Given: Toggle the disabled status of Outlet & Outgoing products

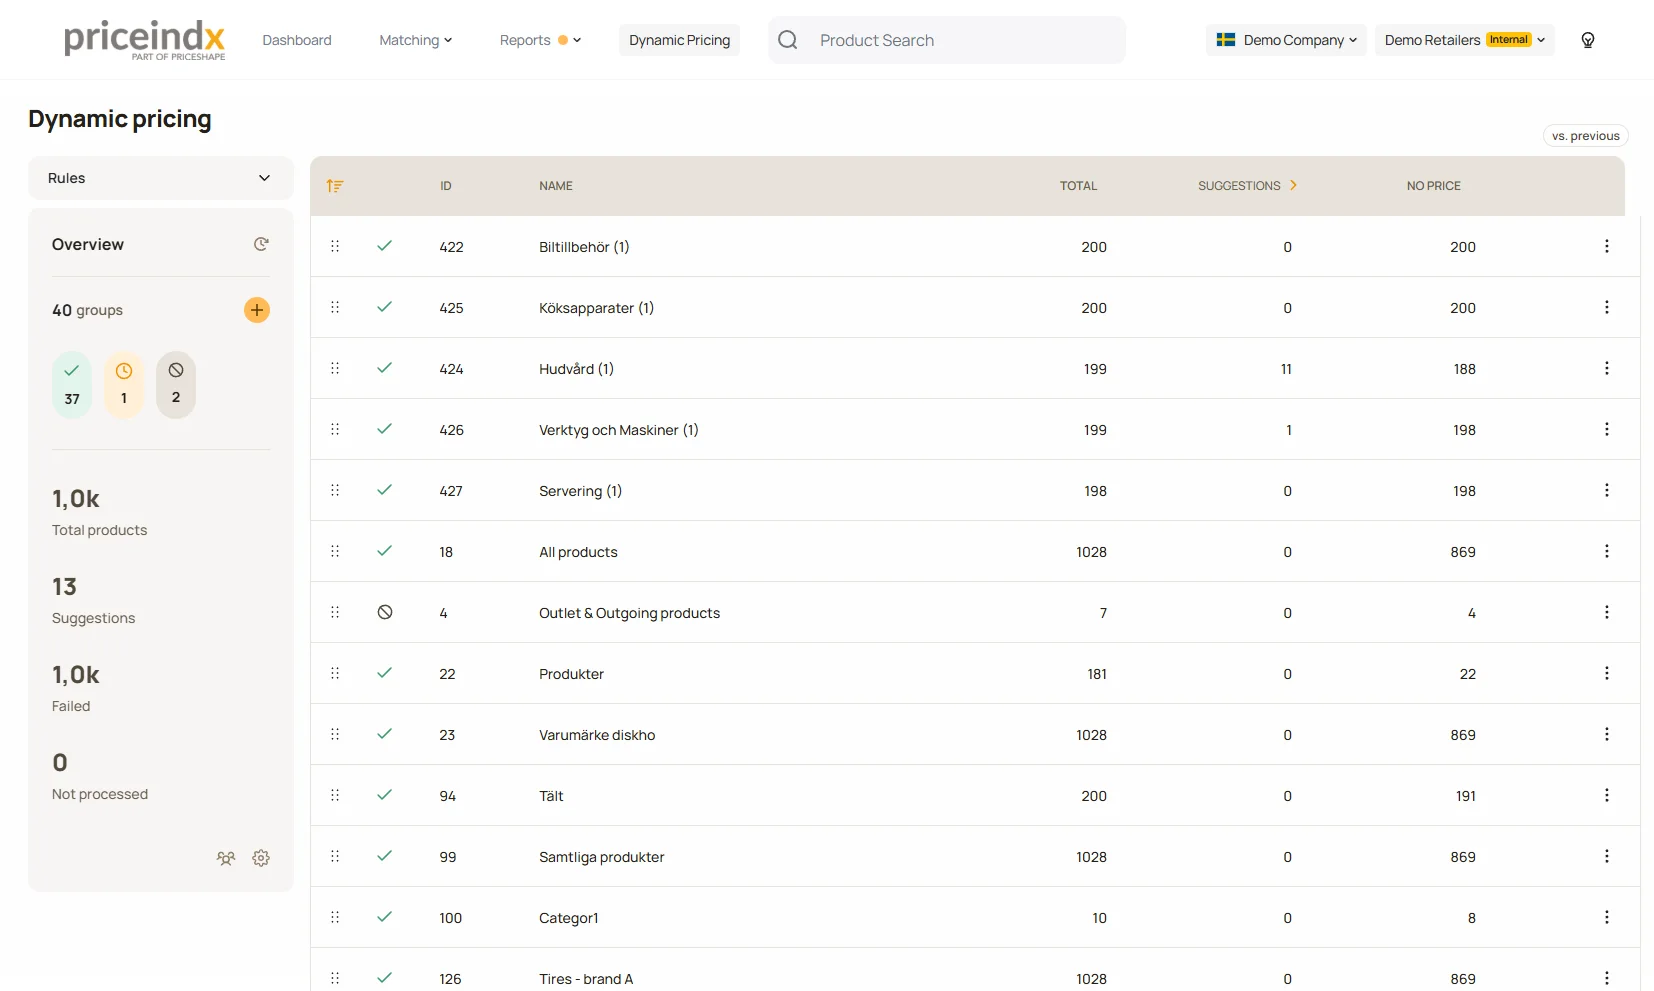Looking at the screenshot, I should [x=385, y=612].
